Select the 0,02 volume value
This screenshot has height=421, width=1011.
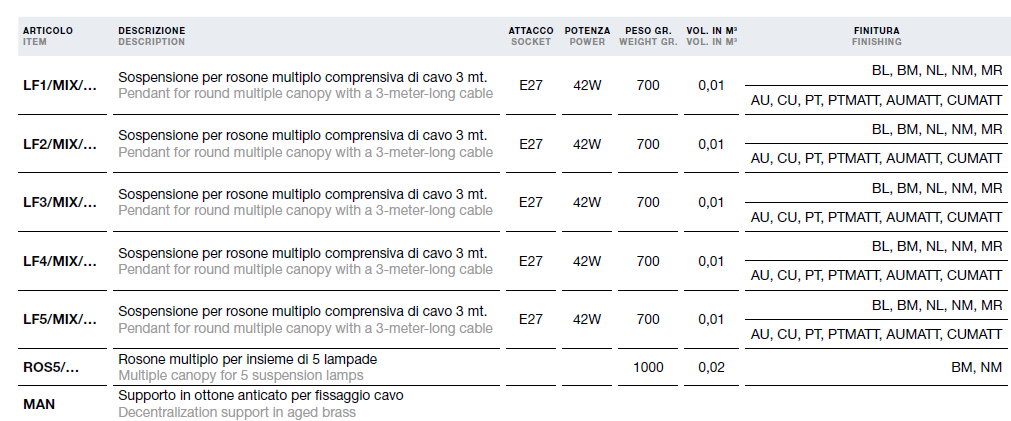tap(711, 367)
